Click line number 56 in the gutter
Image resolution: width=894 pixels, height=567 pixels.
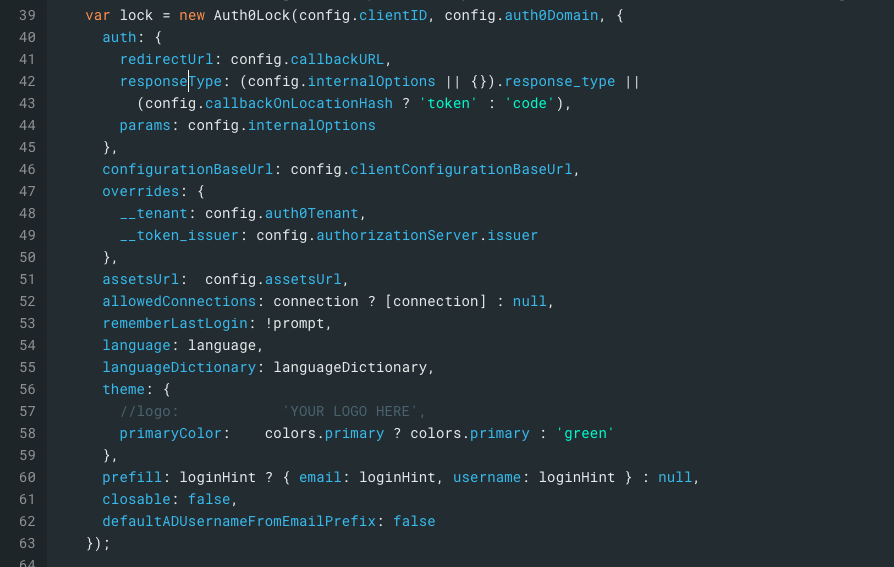coord(27,390)
